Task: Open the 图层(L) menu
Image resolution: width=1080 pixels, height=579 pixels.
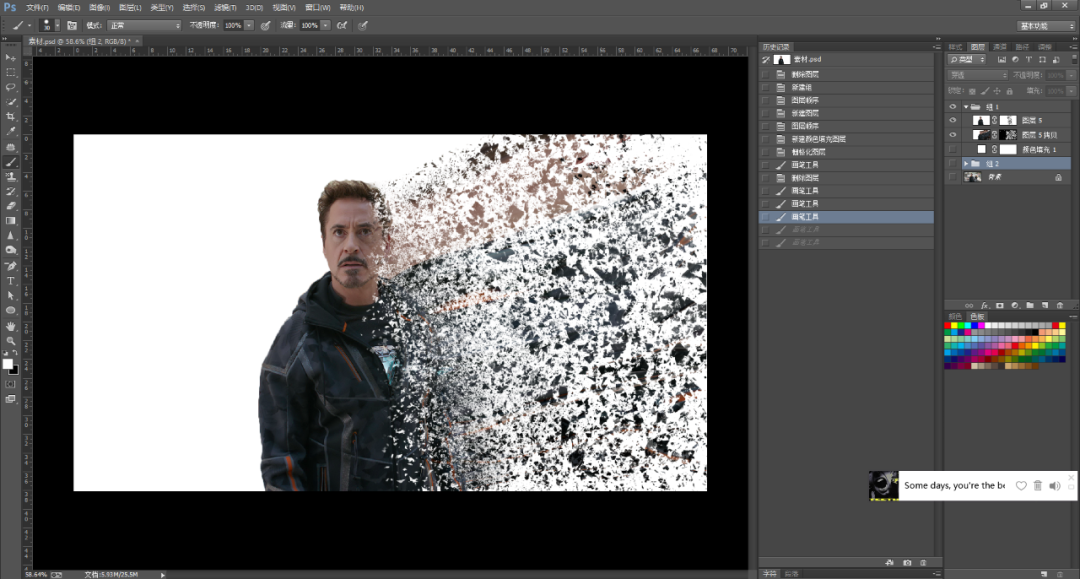Action: [x=129, y=8]
